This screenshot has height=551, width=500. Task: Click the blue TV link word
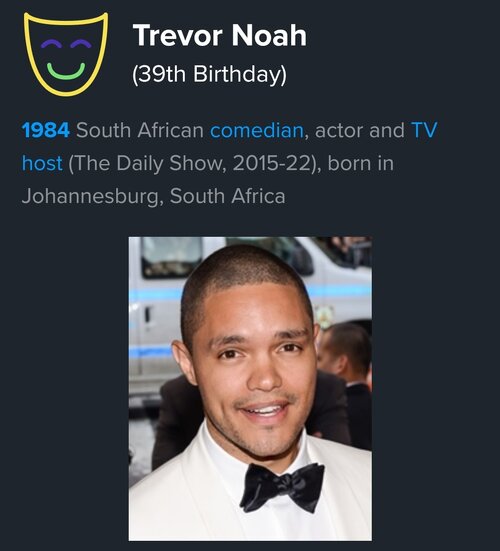(x=424, y=130)
